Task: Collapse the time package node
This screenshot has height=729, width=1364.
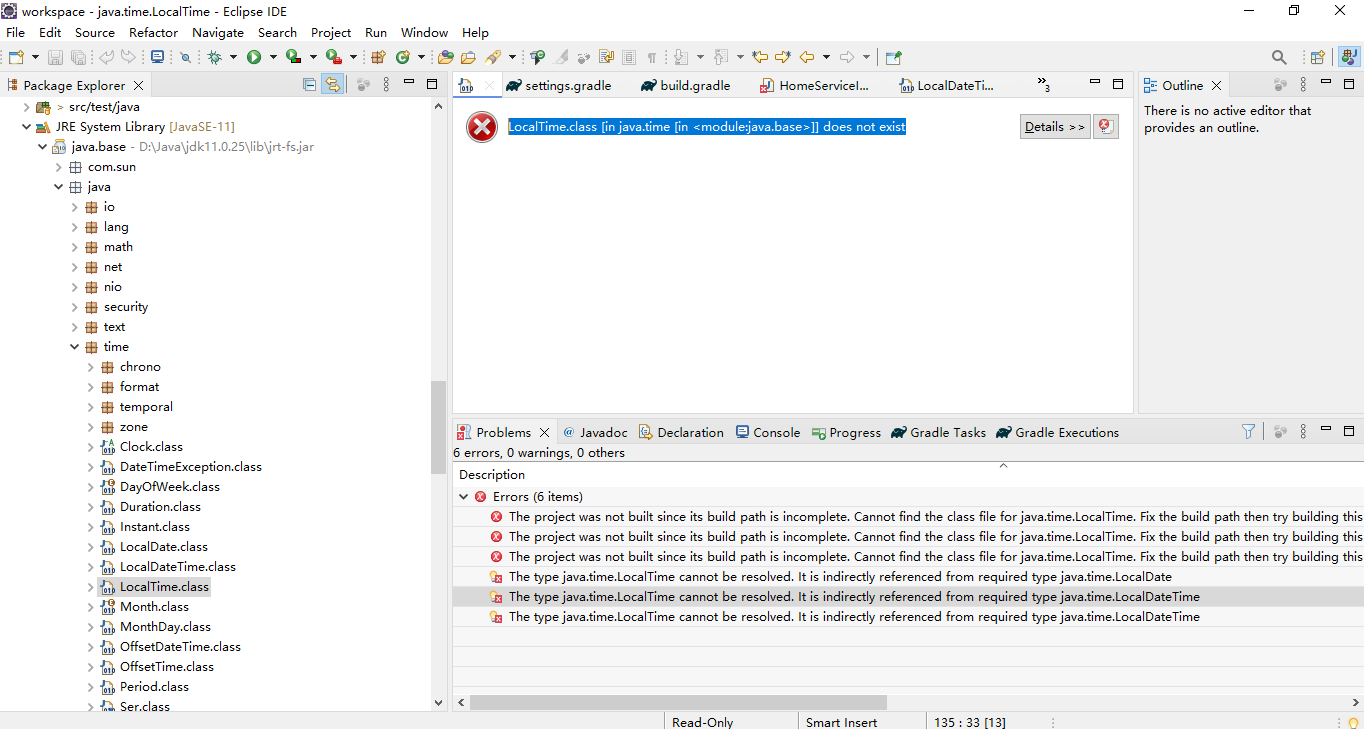Action: coord(74,346)
